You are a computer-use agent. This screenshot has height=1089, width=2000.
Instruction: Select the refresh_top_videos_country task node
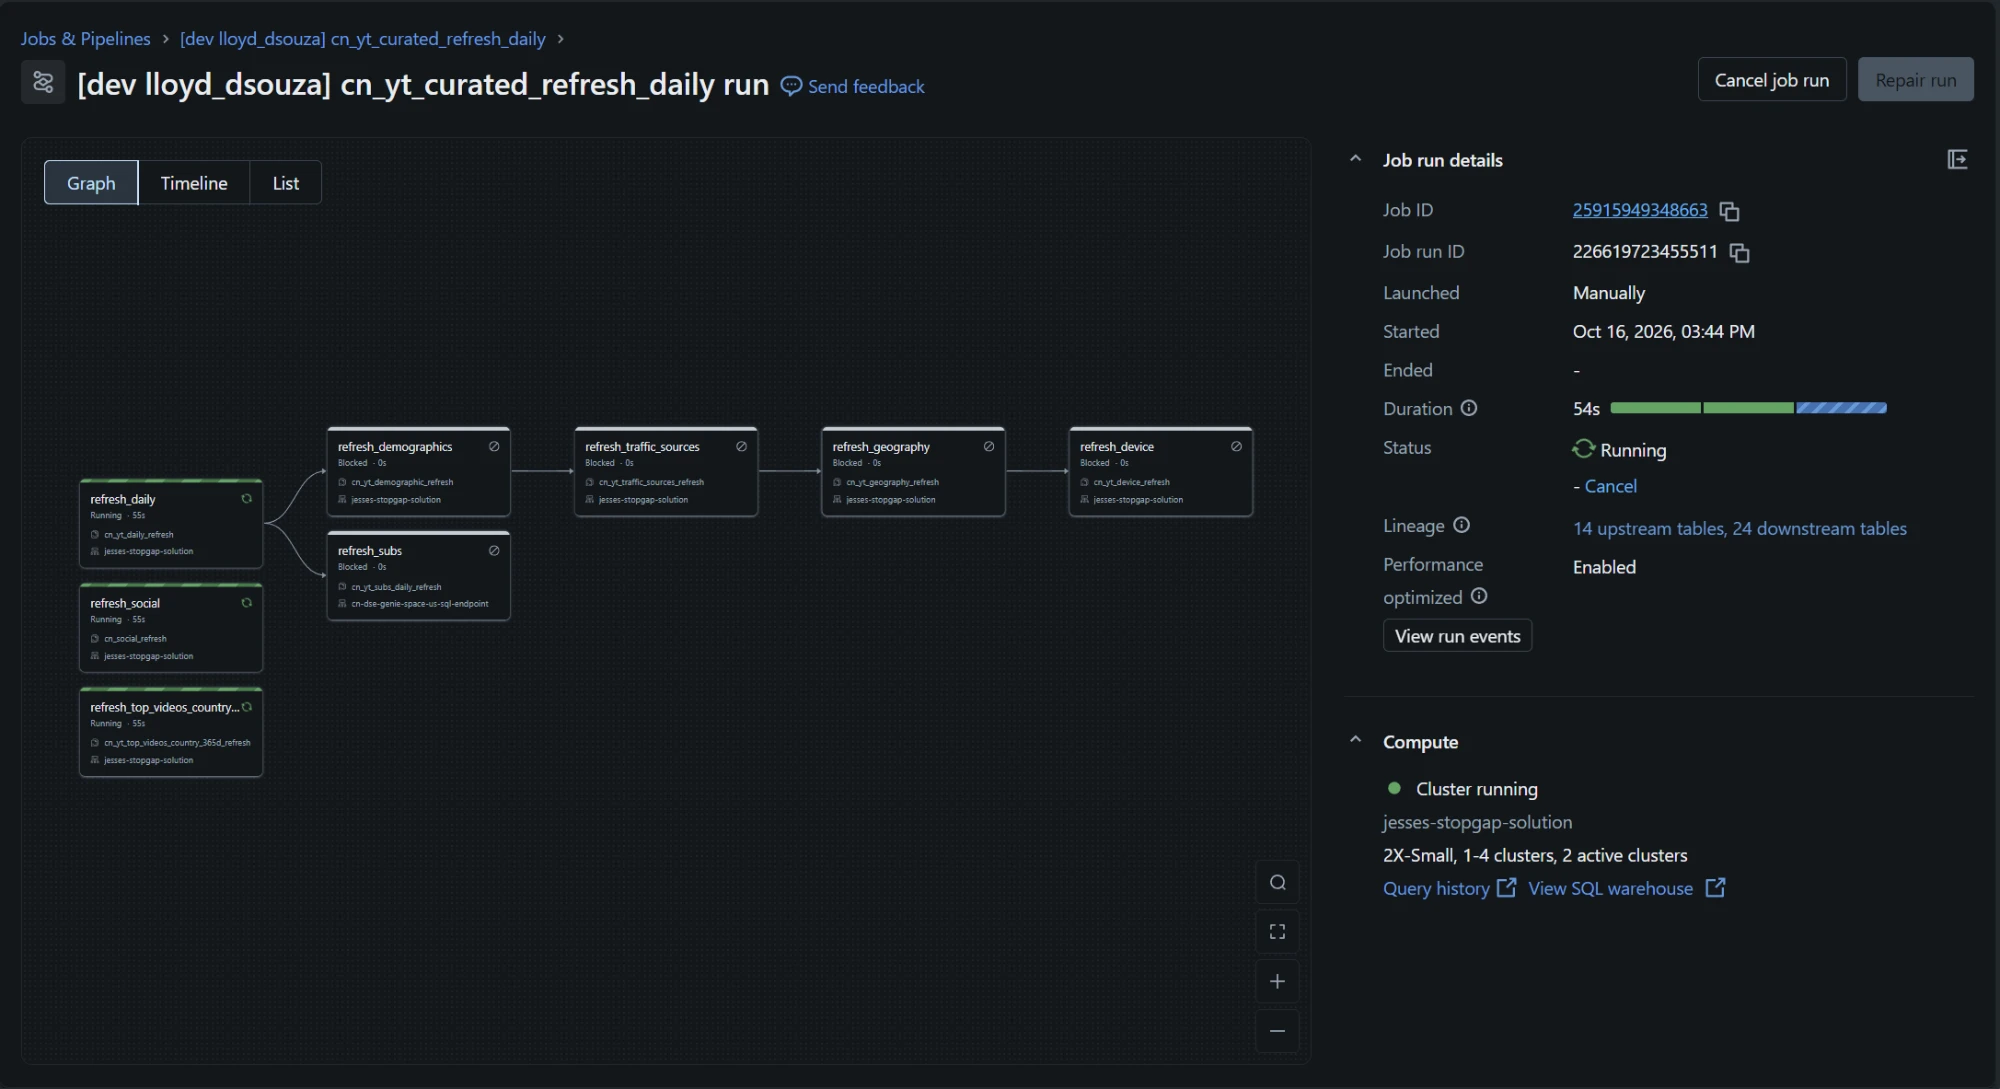[171, 732]
